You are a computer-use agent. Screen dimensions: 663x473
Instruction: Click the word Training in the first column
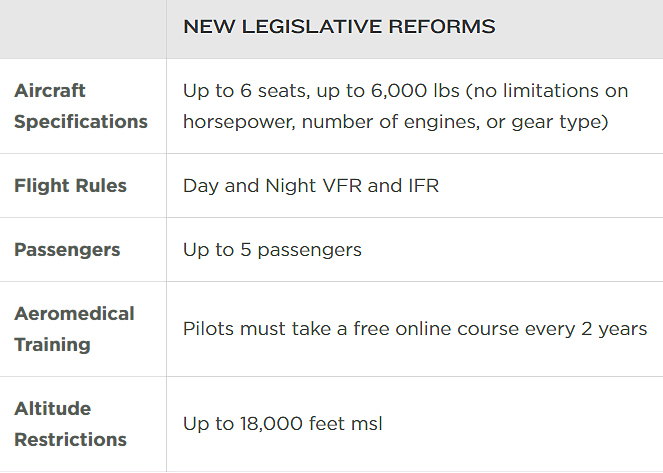pyautogui.click(x=52, y=344)
